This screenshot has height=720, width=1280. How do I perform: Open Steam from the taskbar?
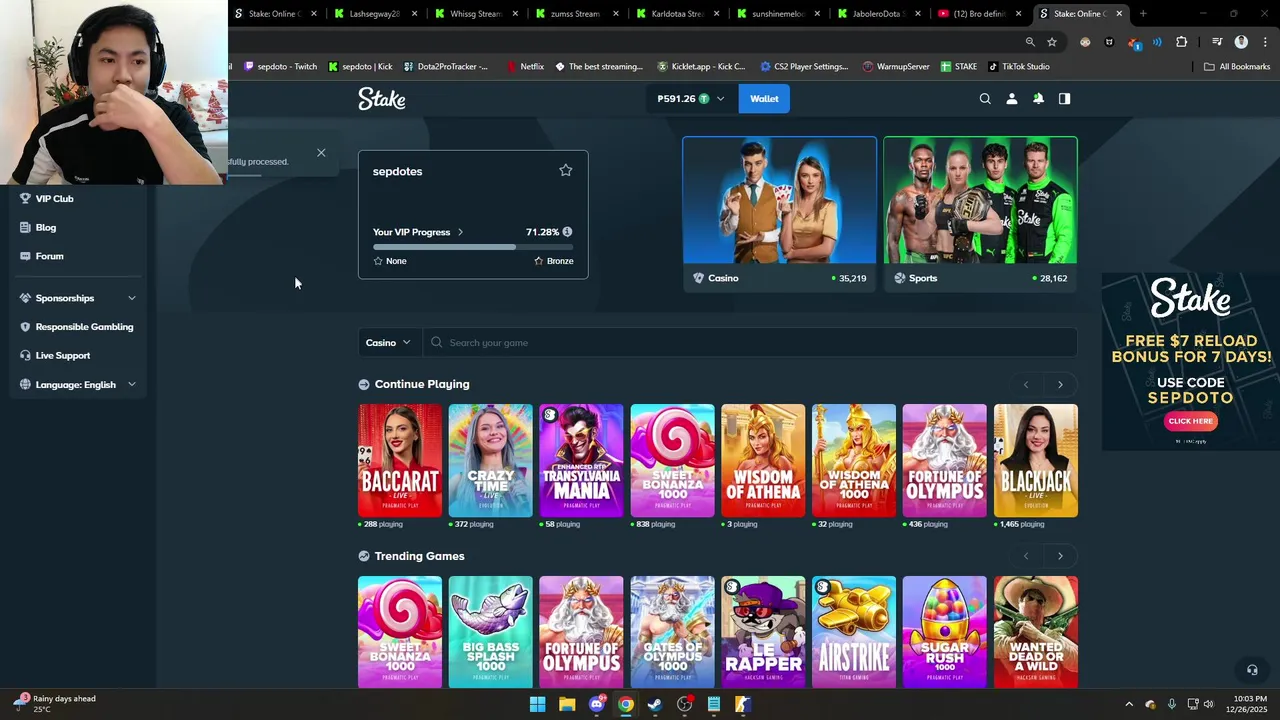click(655, 704)
